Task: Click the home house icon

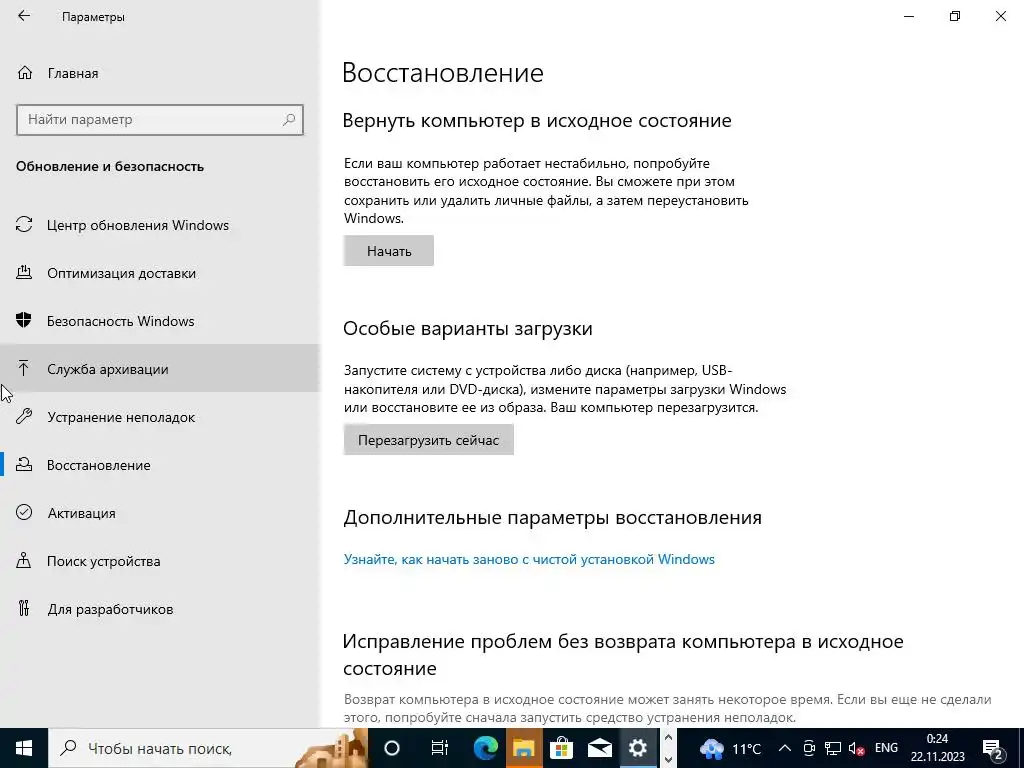Action: (x=25, y=72)
